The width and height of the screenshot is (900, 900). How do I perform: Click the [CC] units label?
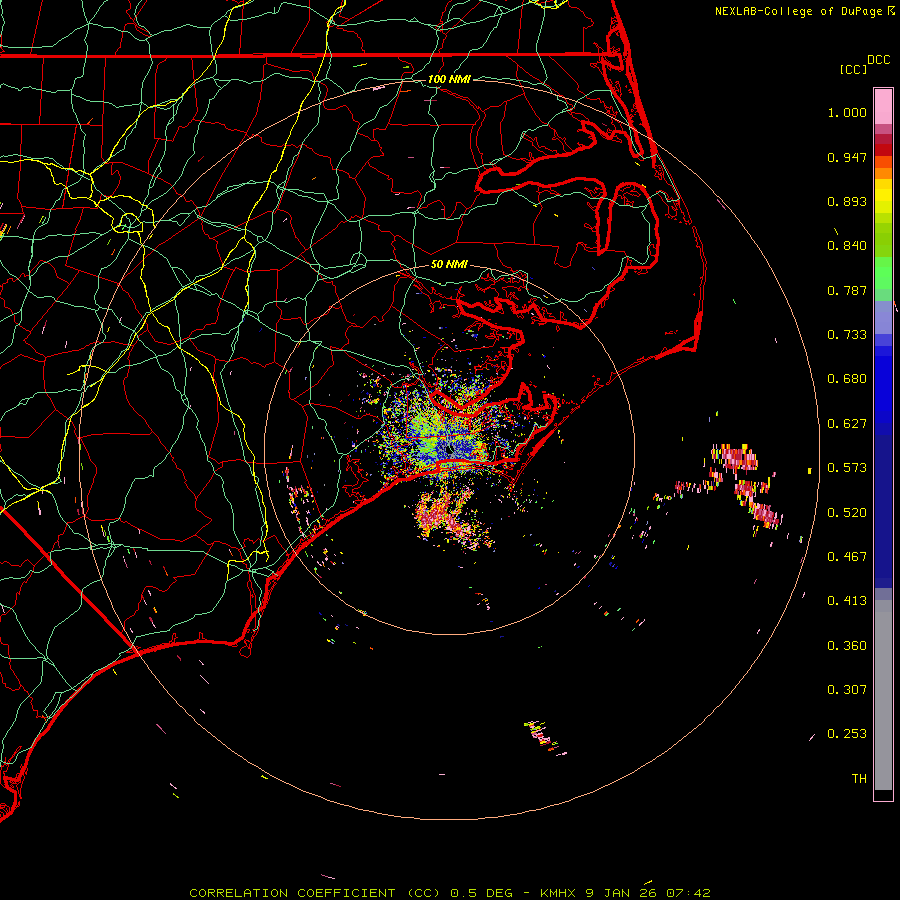click(853, 69)
